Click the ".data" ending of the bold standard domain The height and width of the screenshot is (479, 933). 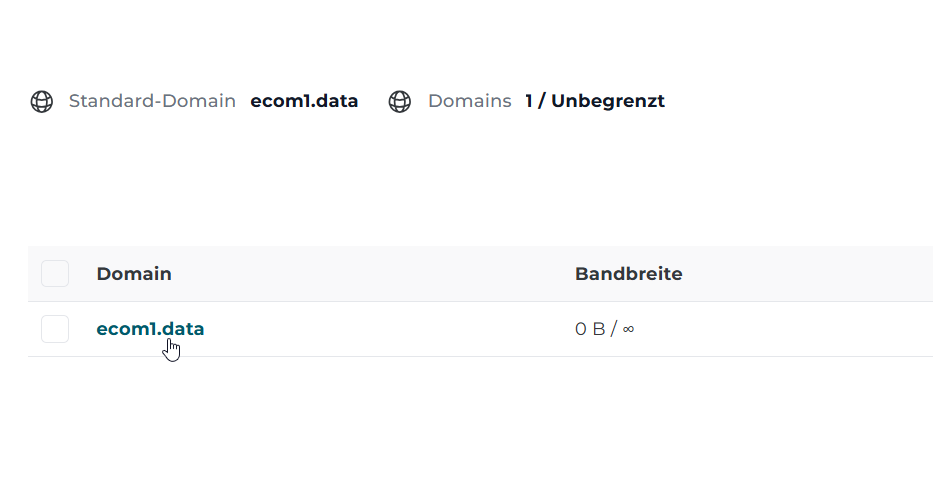(335, 101)
